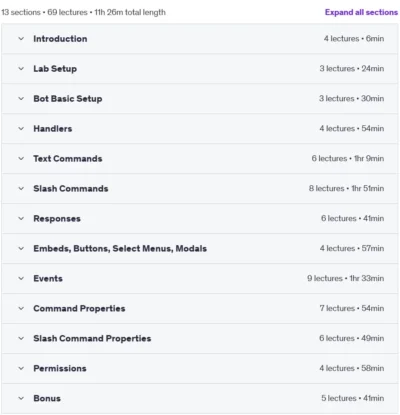Viewport: 400px width, 415px height.
Task: Click the Handlers section title
Action: (53, 129)
